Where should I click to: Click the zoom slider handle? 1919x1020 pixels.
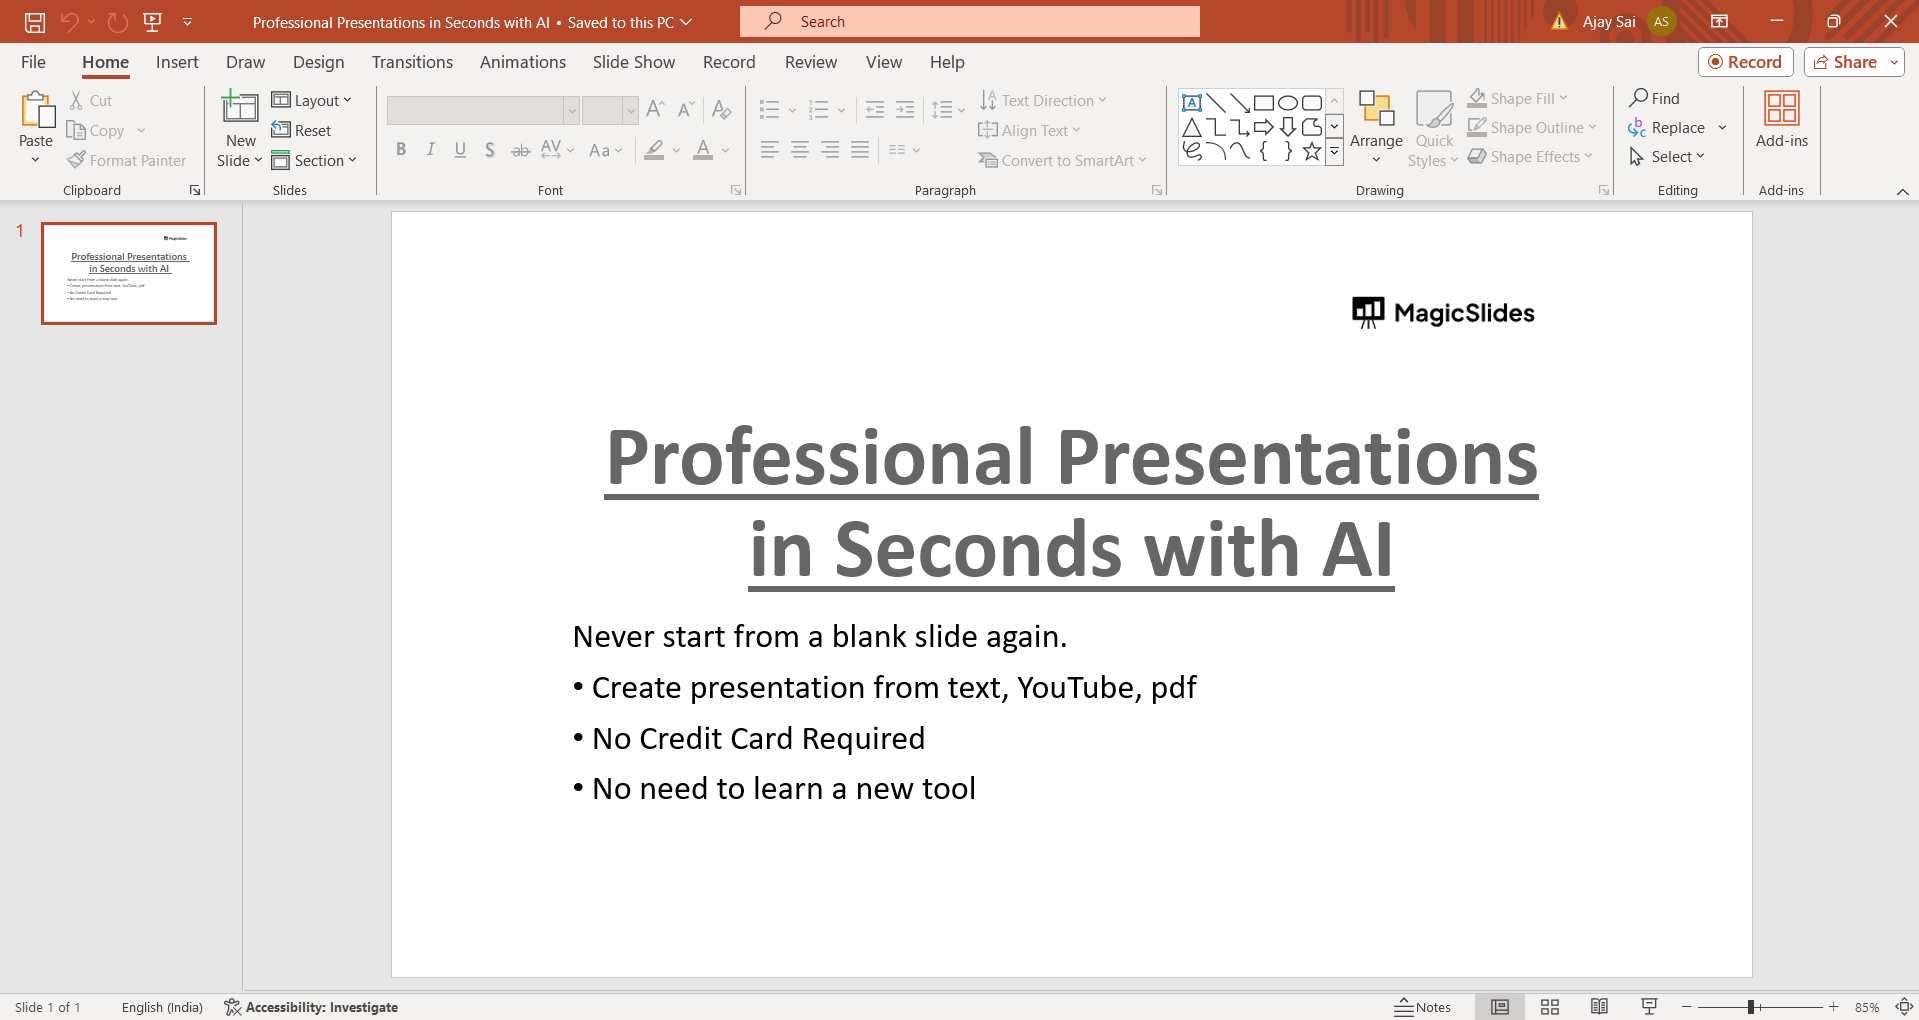coord(1751,1007)
